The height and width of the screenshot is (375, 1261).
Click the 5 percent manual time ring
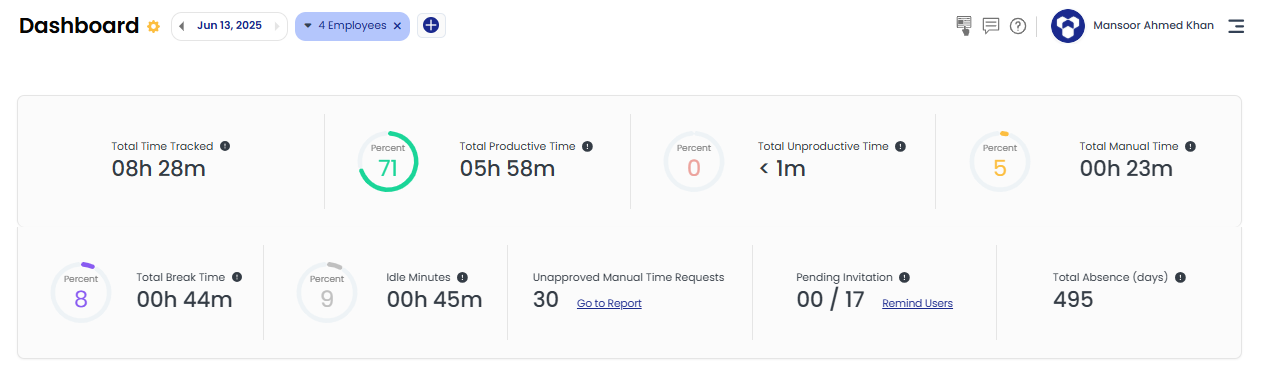(x=1000, y=161)
